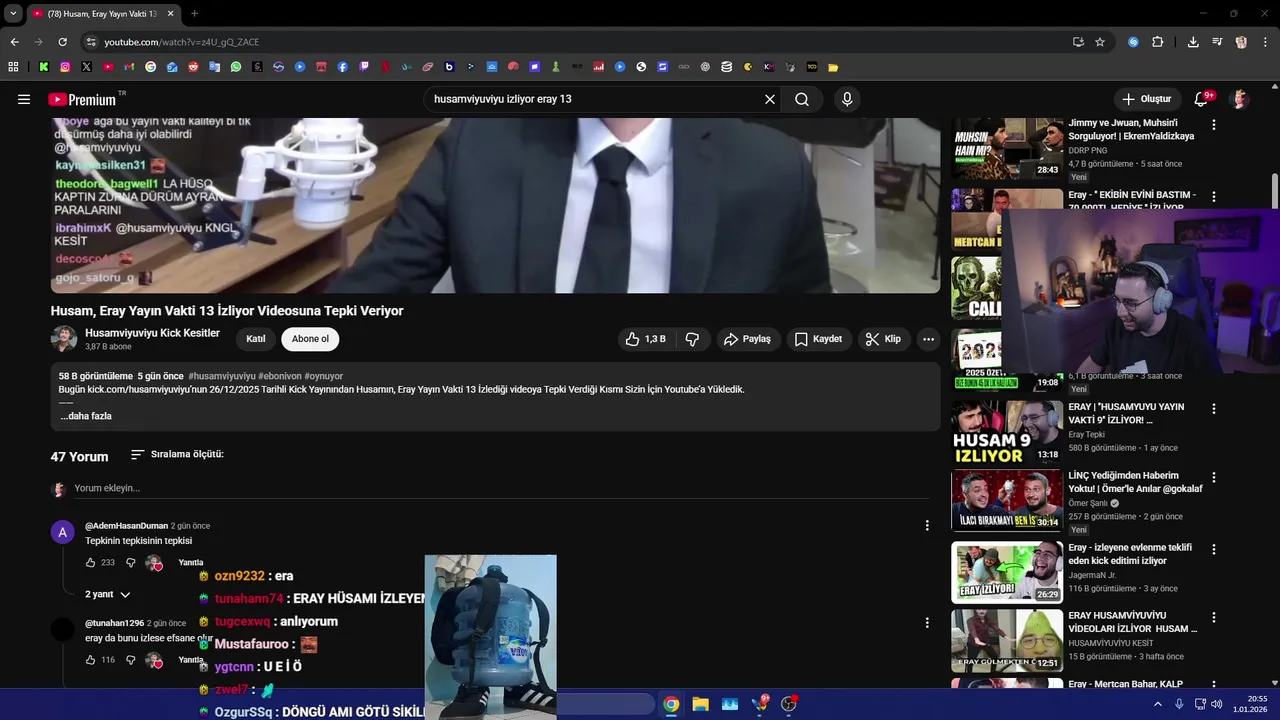This screenshot has height=720, width=1280.
Task: Open Chrome tab search dropdown
Action: tap(13, 14)
